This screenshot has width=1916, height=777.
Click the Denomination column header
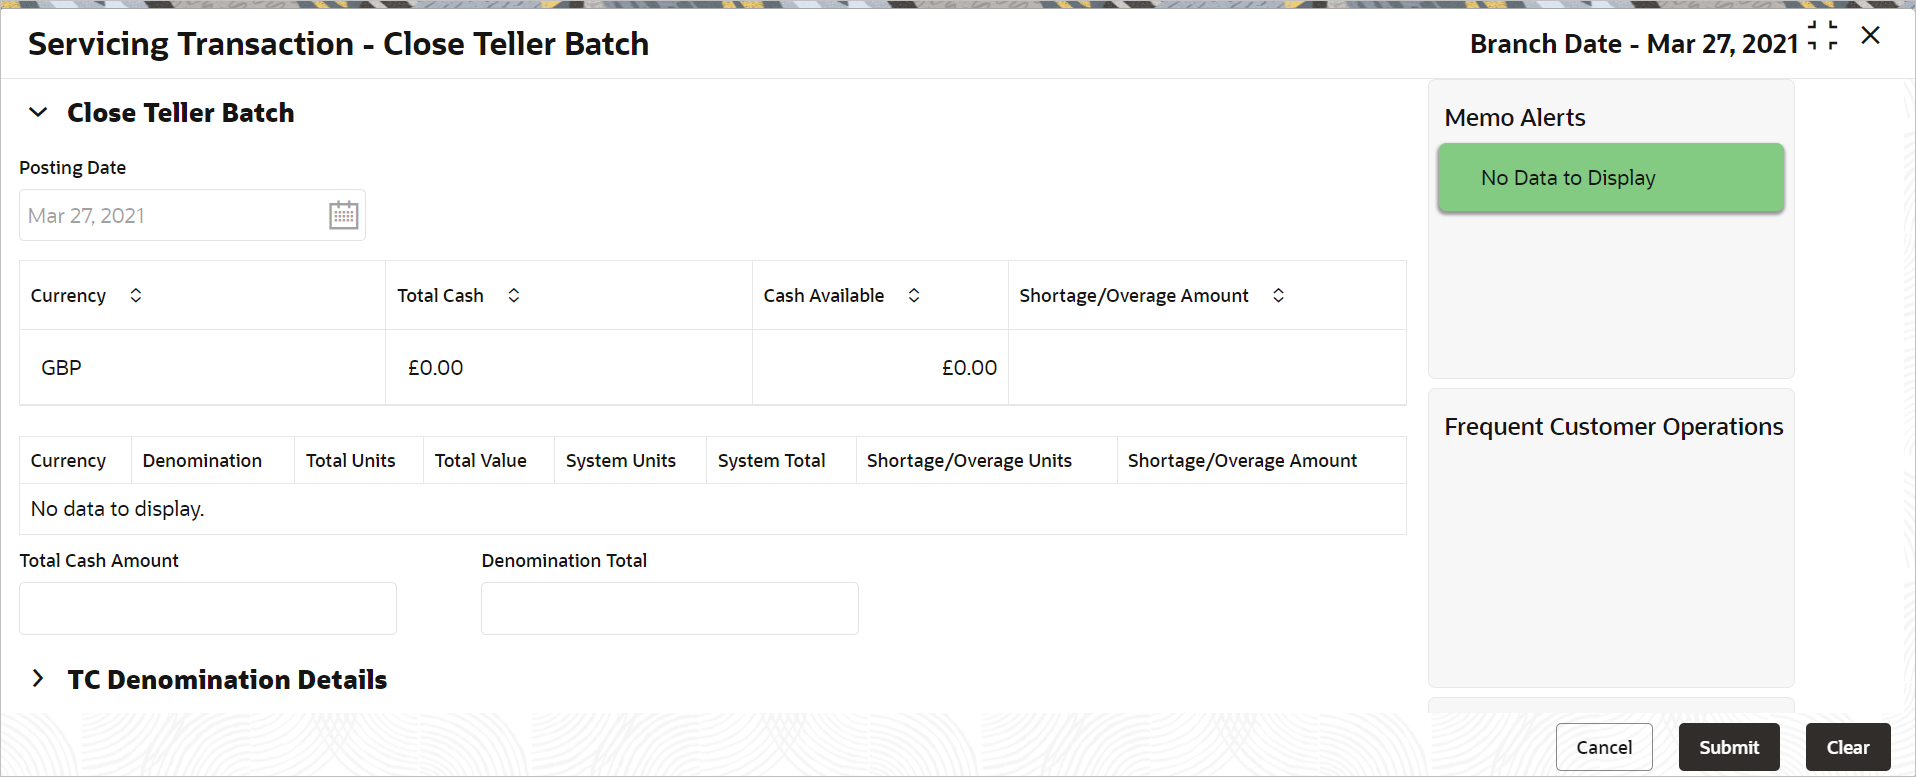[x=202, y=461]
